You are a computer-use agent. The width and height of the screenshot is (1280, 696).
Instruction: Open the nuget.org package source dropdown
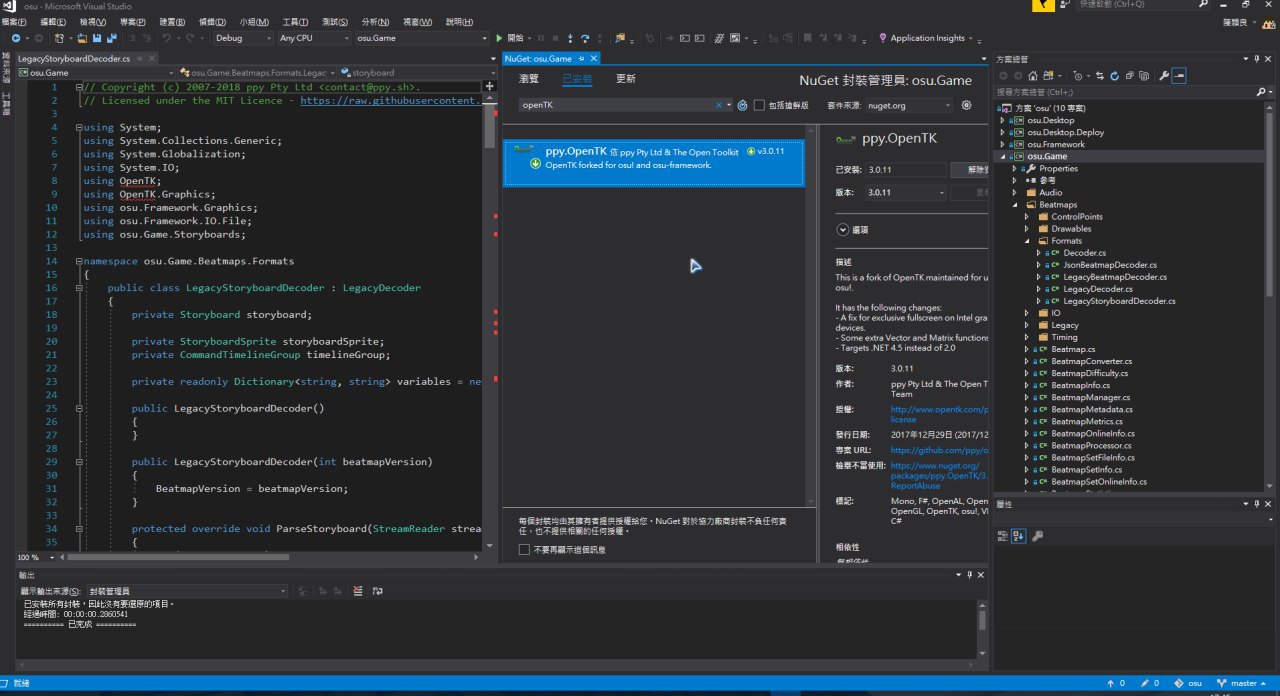coord(910,105)
